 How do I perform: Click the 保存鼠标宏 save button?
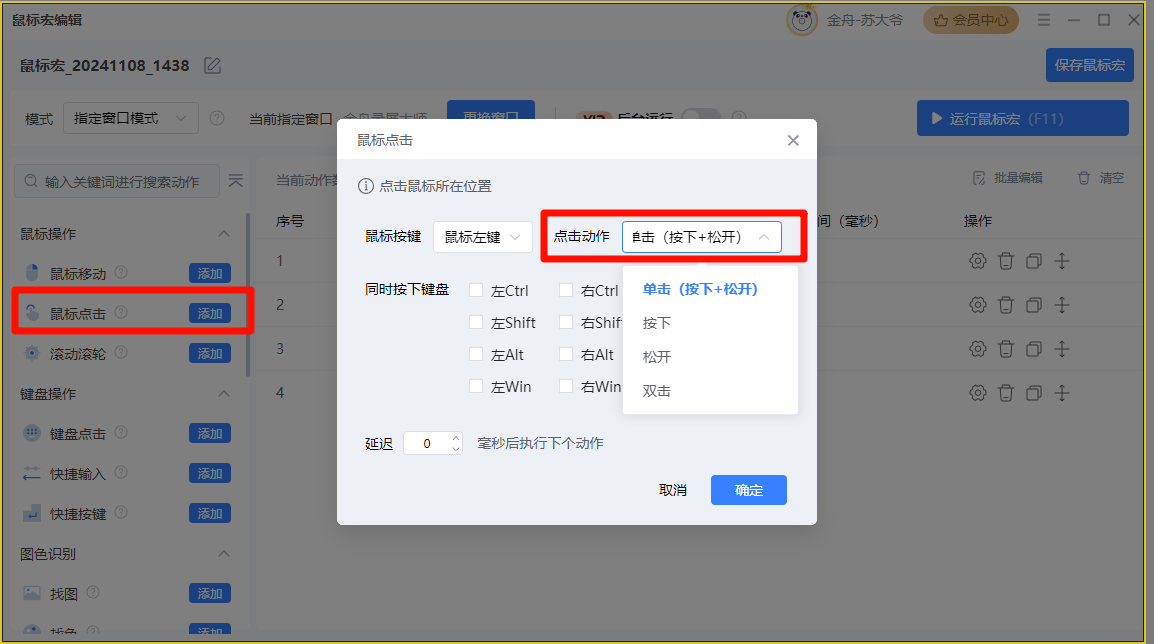(x=1089, y=64)
